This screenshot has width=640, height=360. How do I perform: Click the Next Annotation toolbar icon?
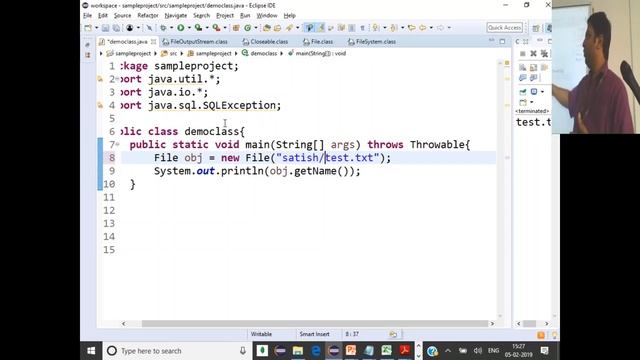pyautogui.click(x=376, y=28)
